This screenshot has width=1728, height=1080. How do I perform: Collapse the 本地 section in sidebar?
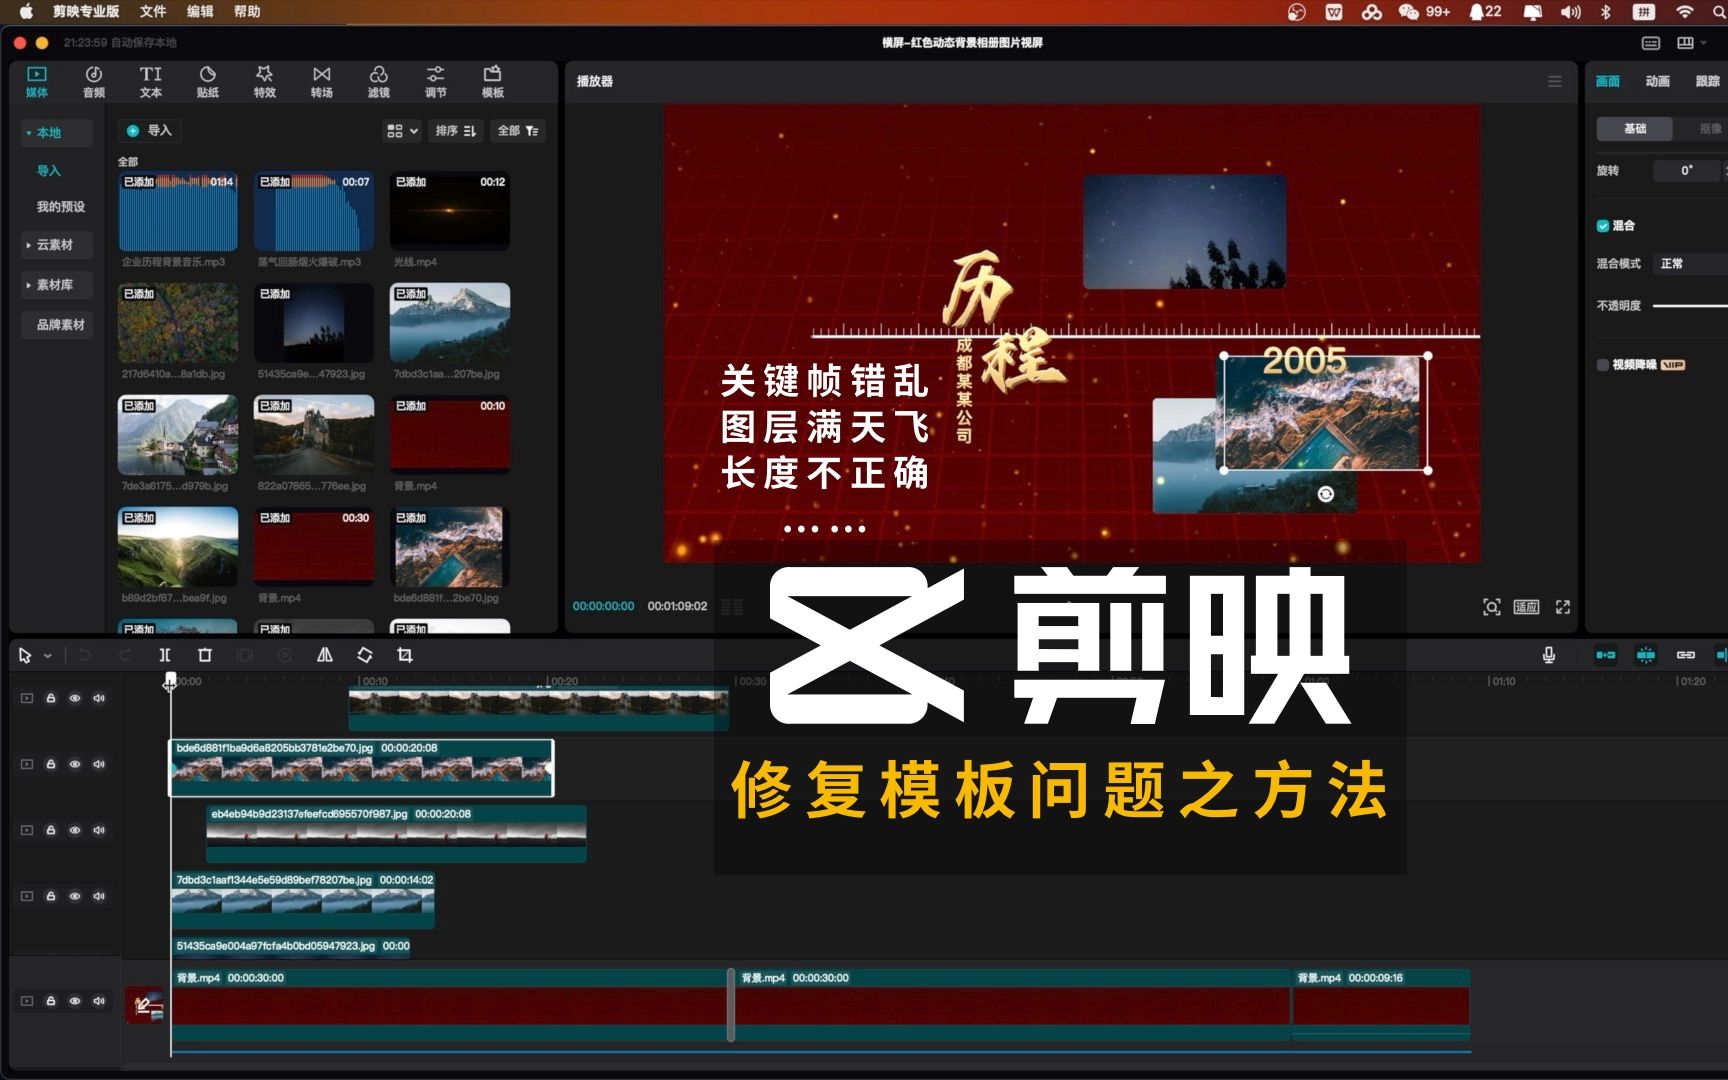(28, 132)
